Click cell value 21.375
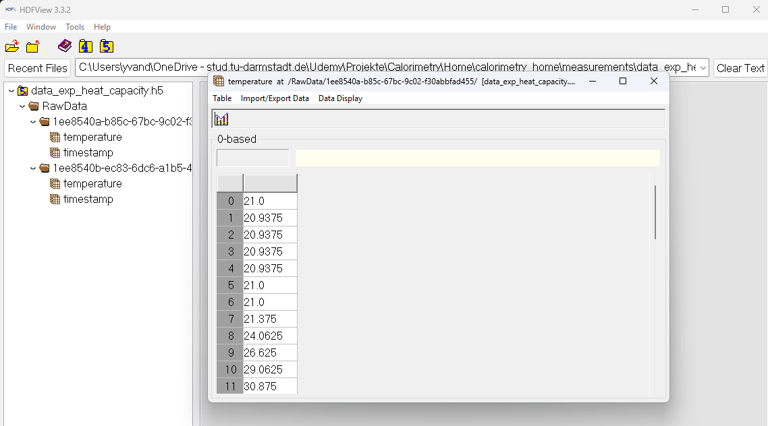Image resolution: width=768 pixels, height=426 pixels. [270, 319]
